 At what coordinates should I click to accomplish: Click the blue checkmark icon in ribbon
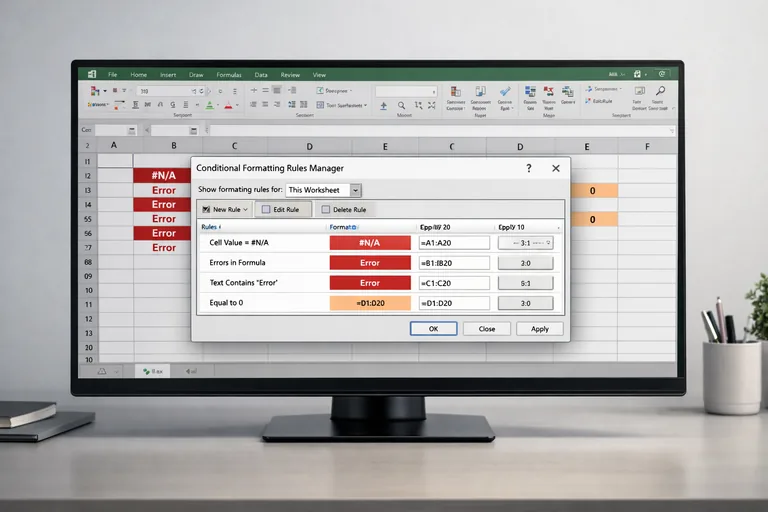[504, 92]
